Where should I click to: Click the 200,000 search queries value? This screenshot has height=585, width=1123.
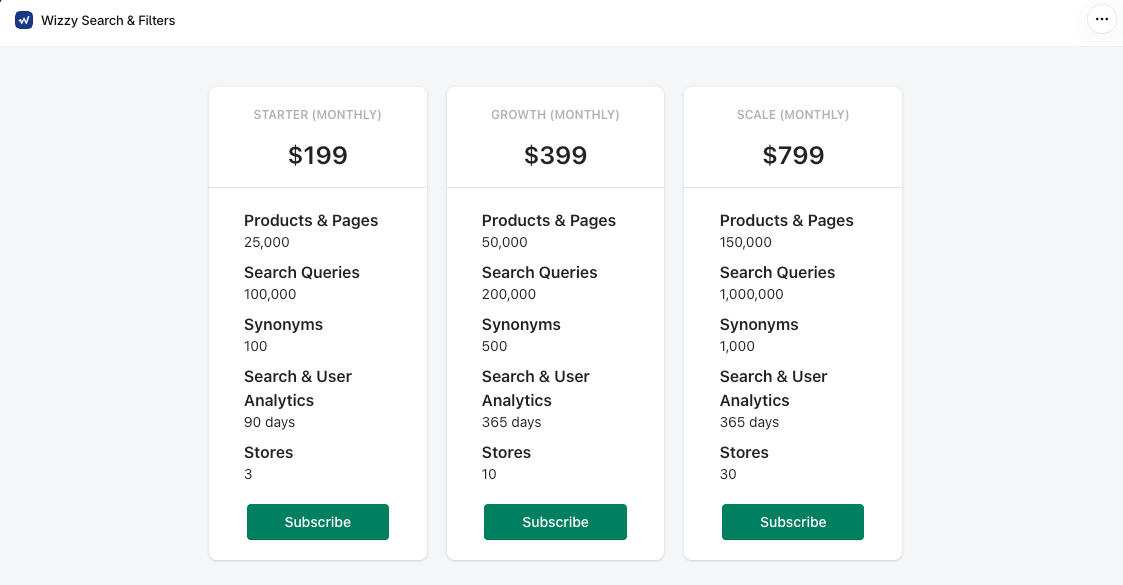(x=509, y=294)
